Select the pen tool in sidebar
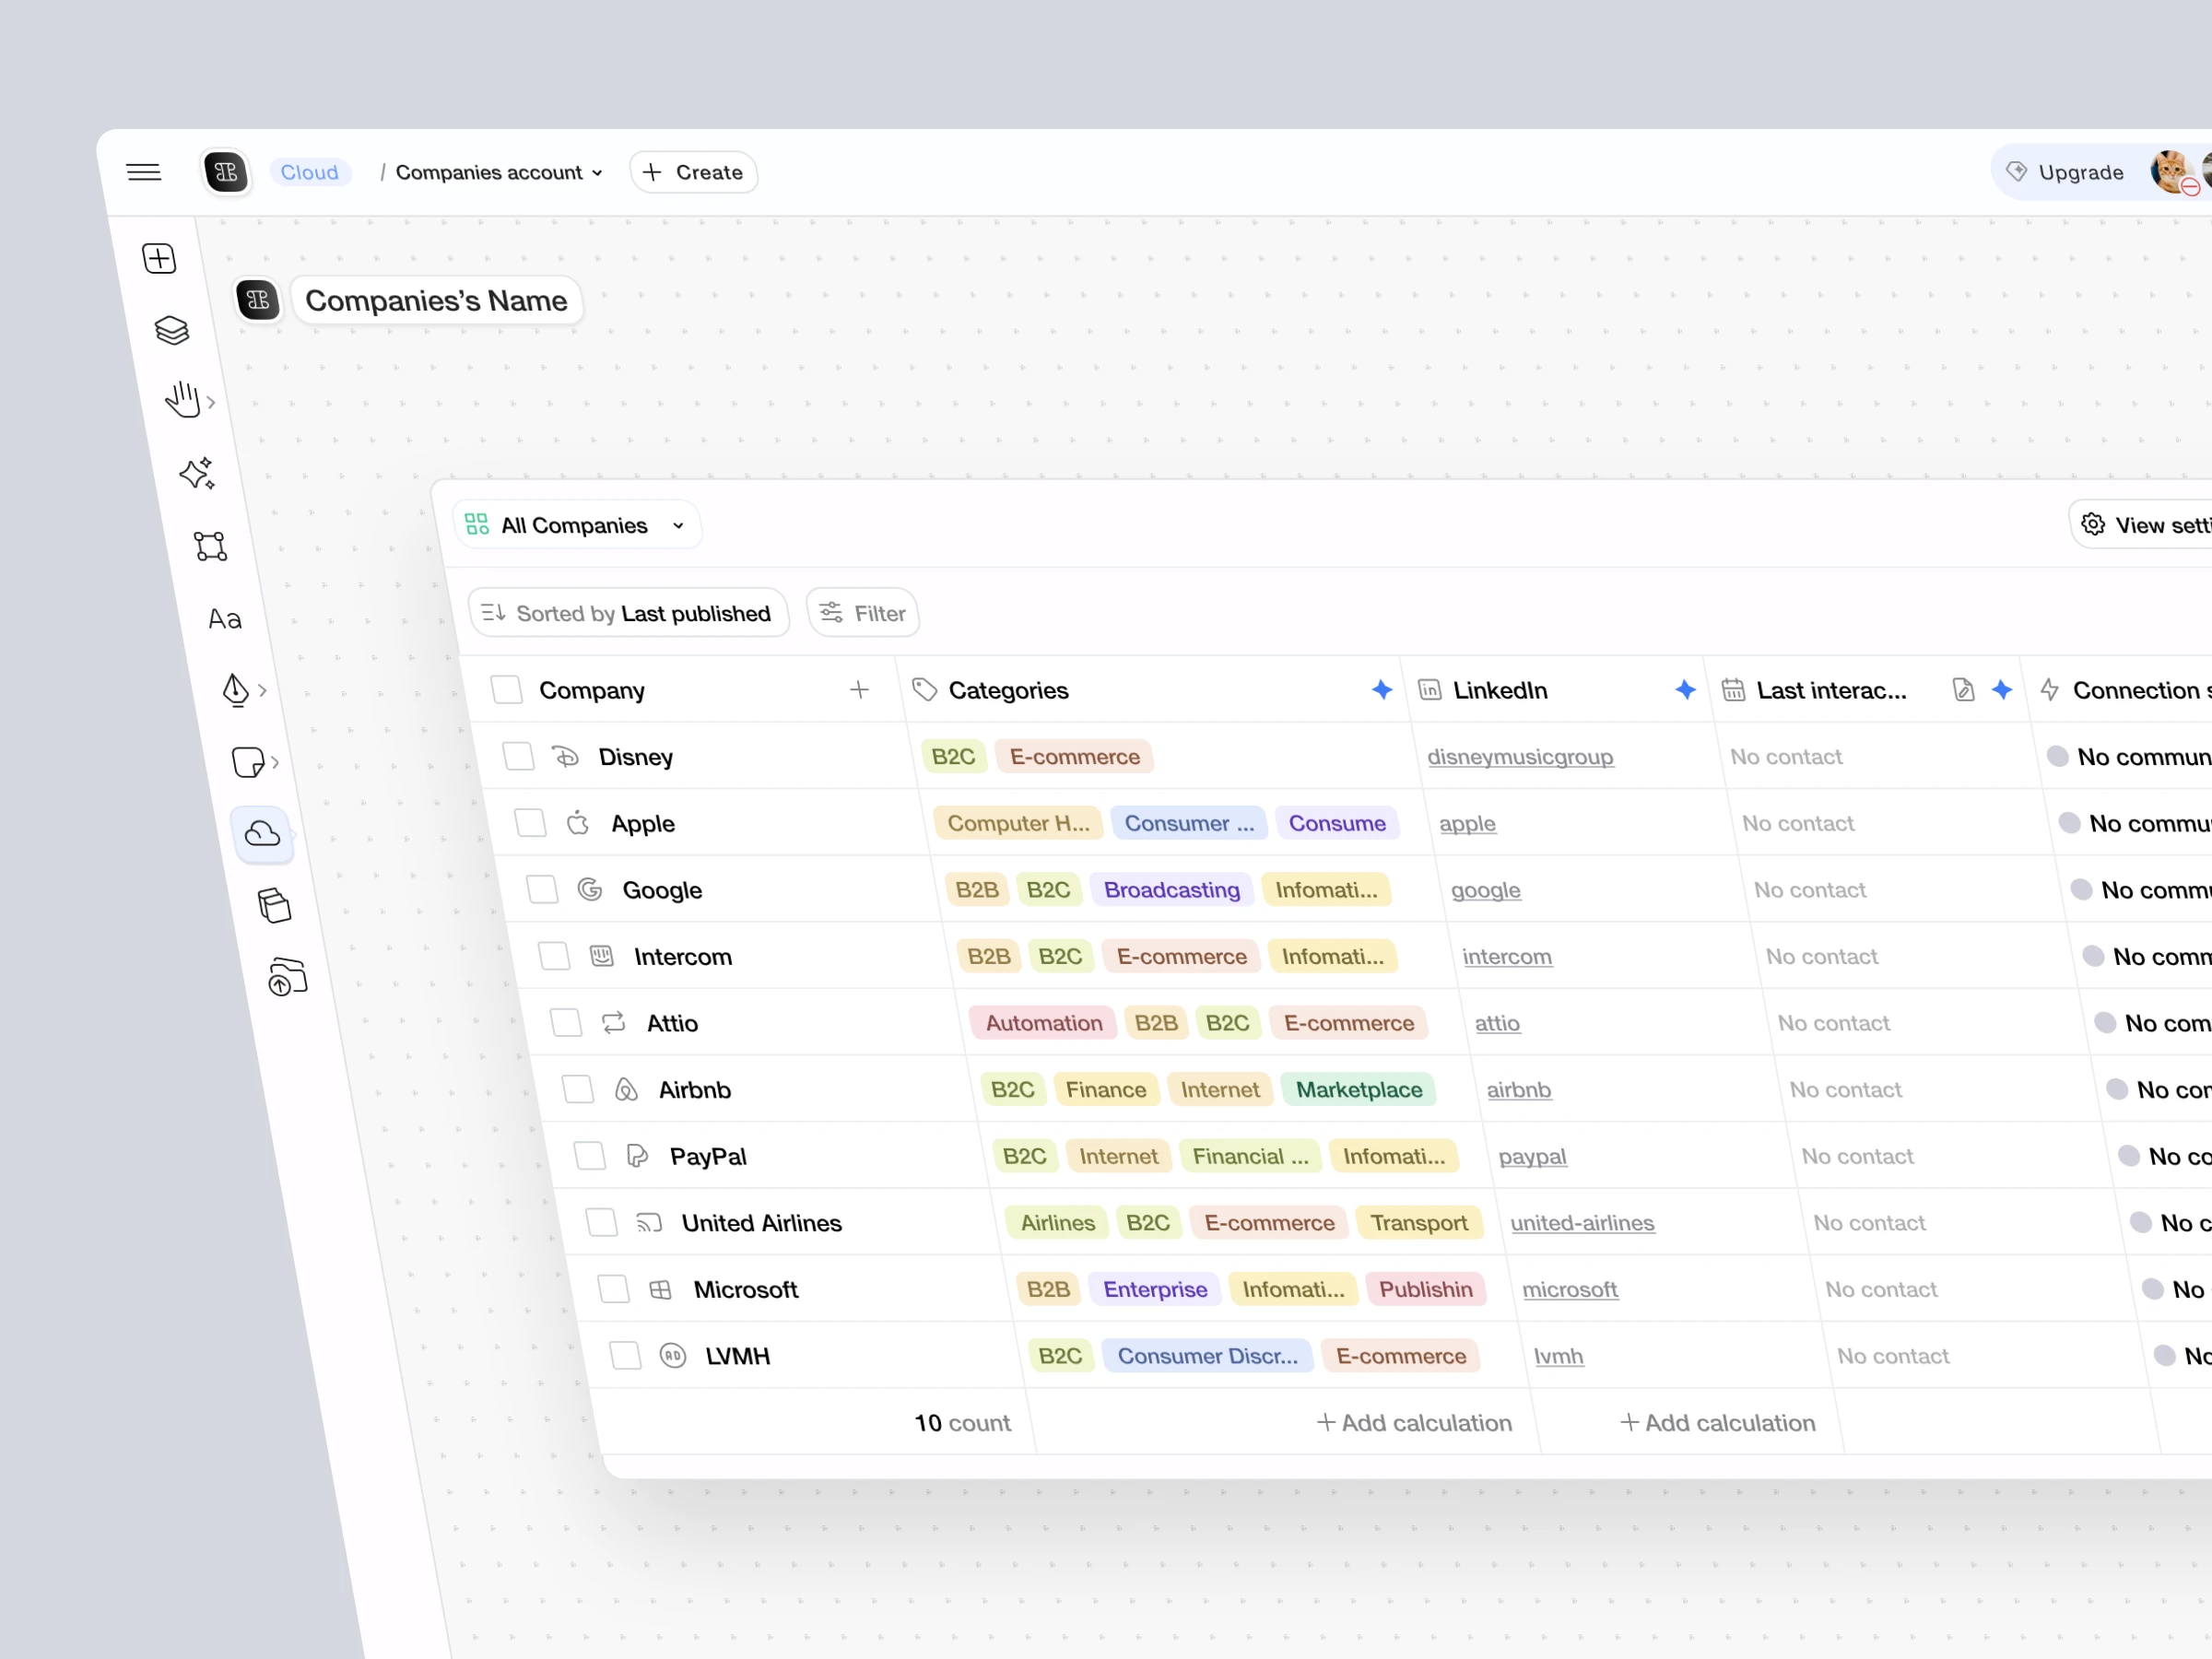2212x1659 pixels. [x=235, y=690]
